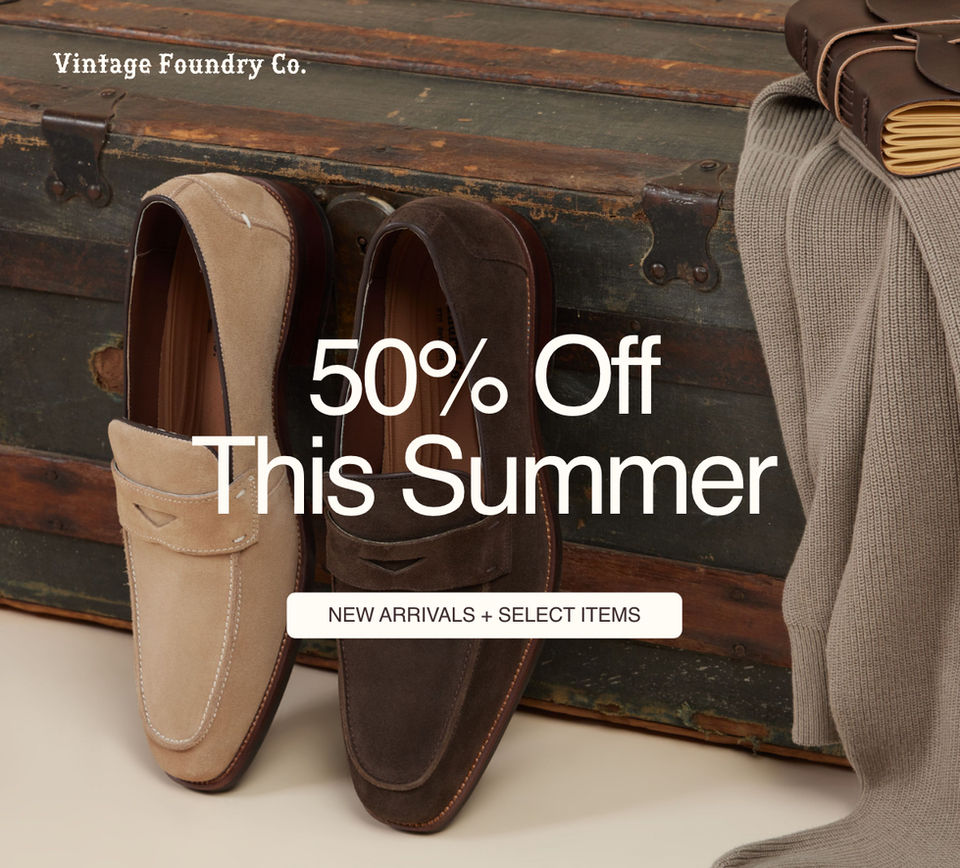The image size is (960, 868).
Task: Click the word Summer in the headline
Action: (589, 475)
